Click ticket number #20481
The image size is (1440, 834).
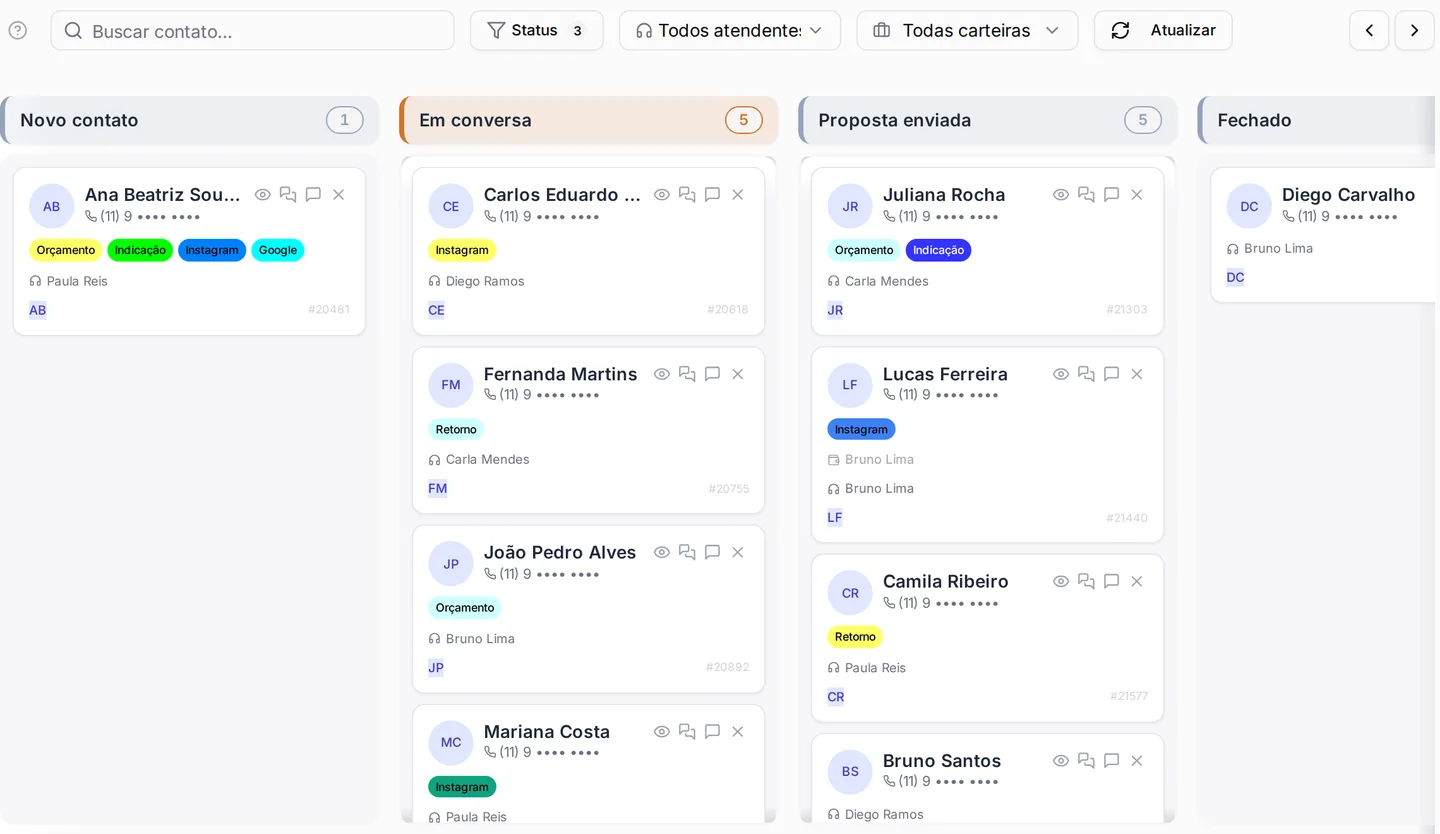pyautogui.click(x=329, y=310)
